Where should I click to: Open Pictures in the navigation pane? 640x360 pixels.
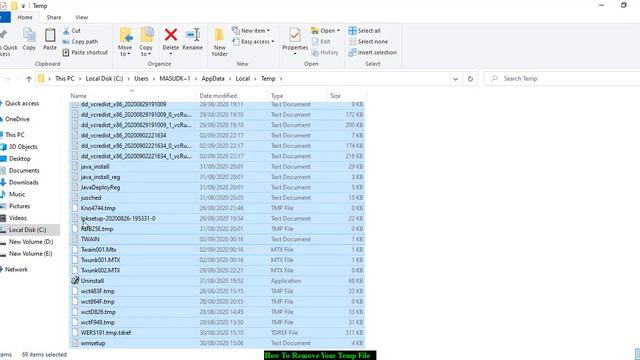(20, 206)
